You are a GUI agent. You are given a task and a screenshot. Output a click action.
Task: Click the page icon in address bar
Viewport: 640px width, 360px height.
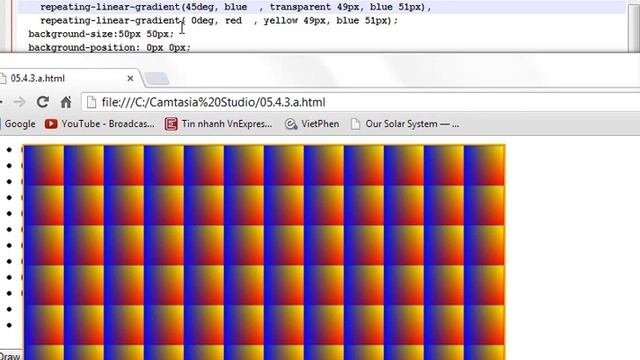91,102
